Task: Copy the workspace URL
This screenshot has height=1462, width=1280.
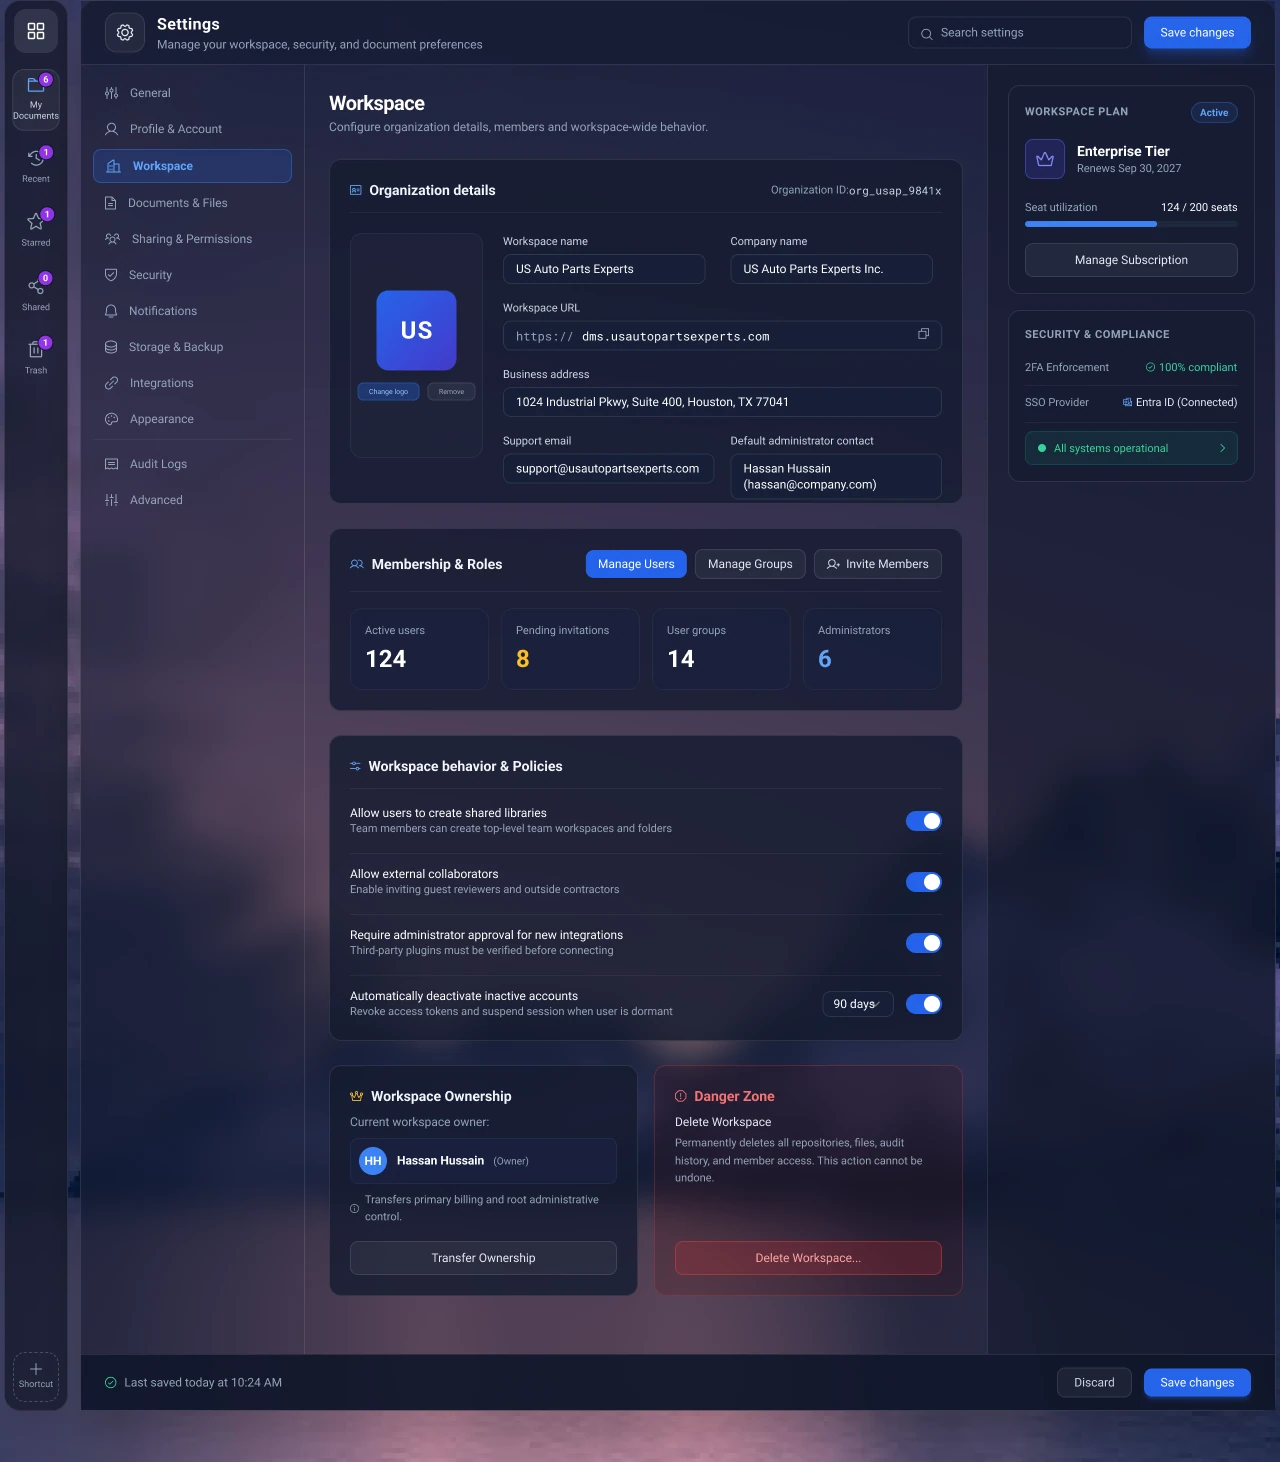Action: (924, 334)
